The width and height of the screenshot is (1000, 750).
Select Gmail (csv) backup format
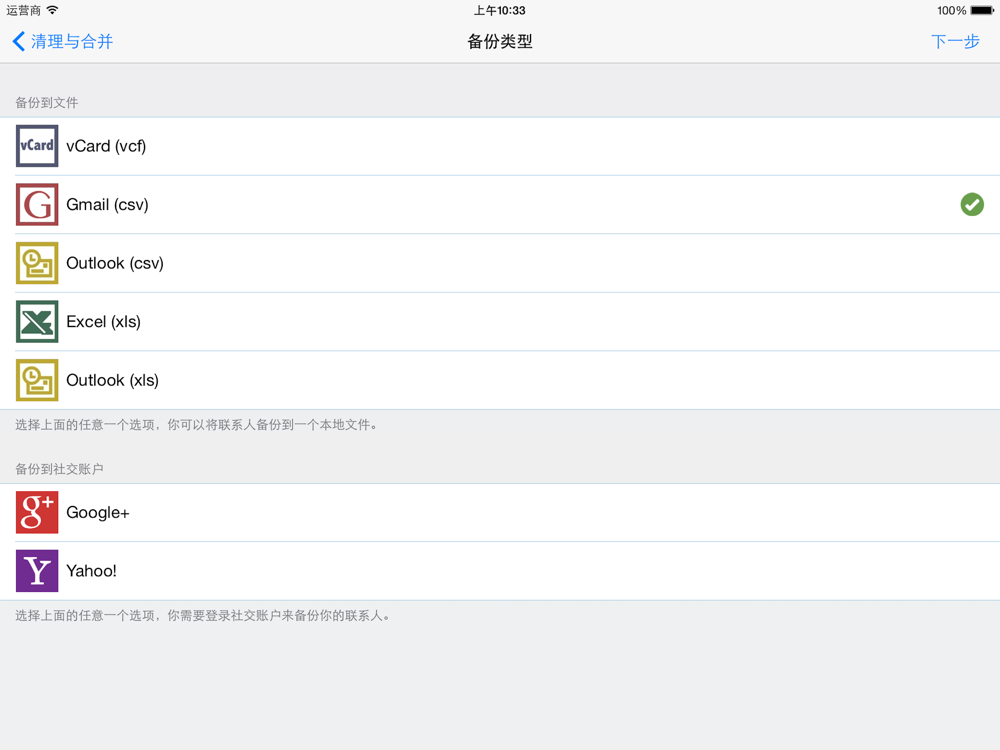point(500,205)
